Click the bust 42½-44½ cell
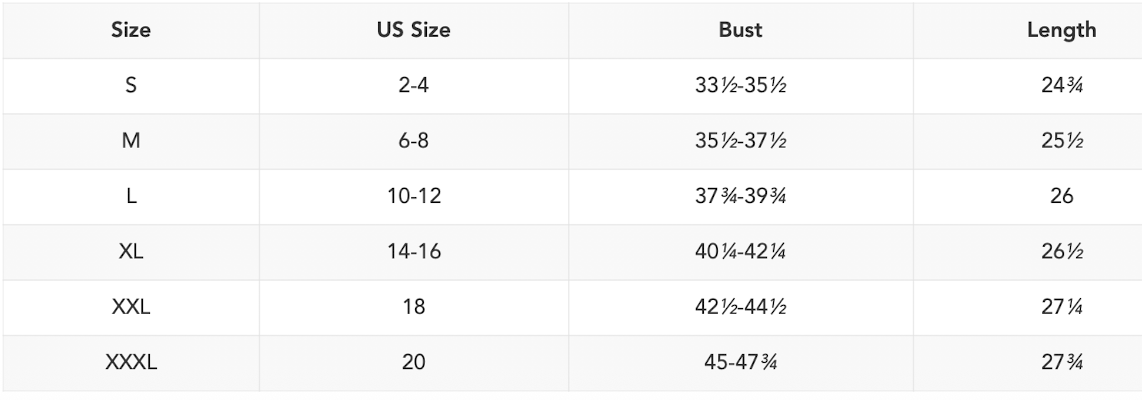1142x400 pixels. [740, 308]
